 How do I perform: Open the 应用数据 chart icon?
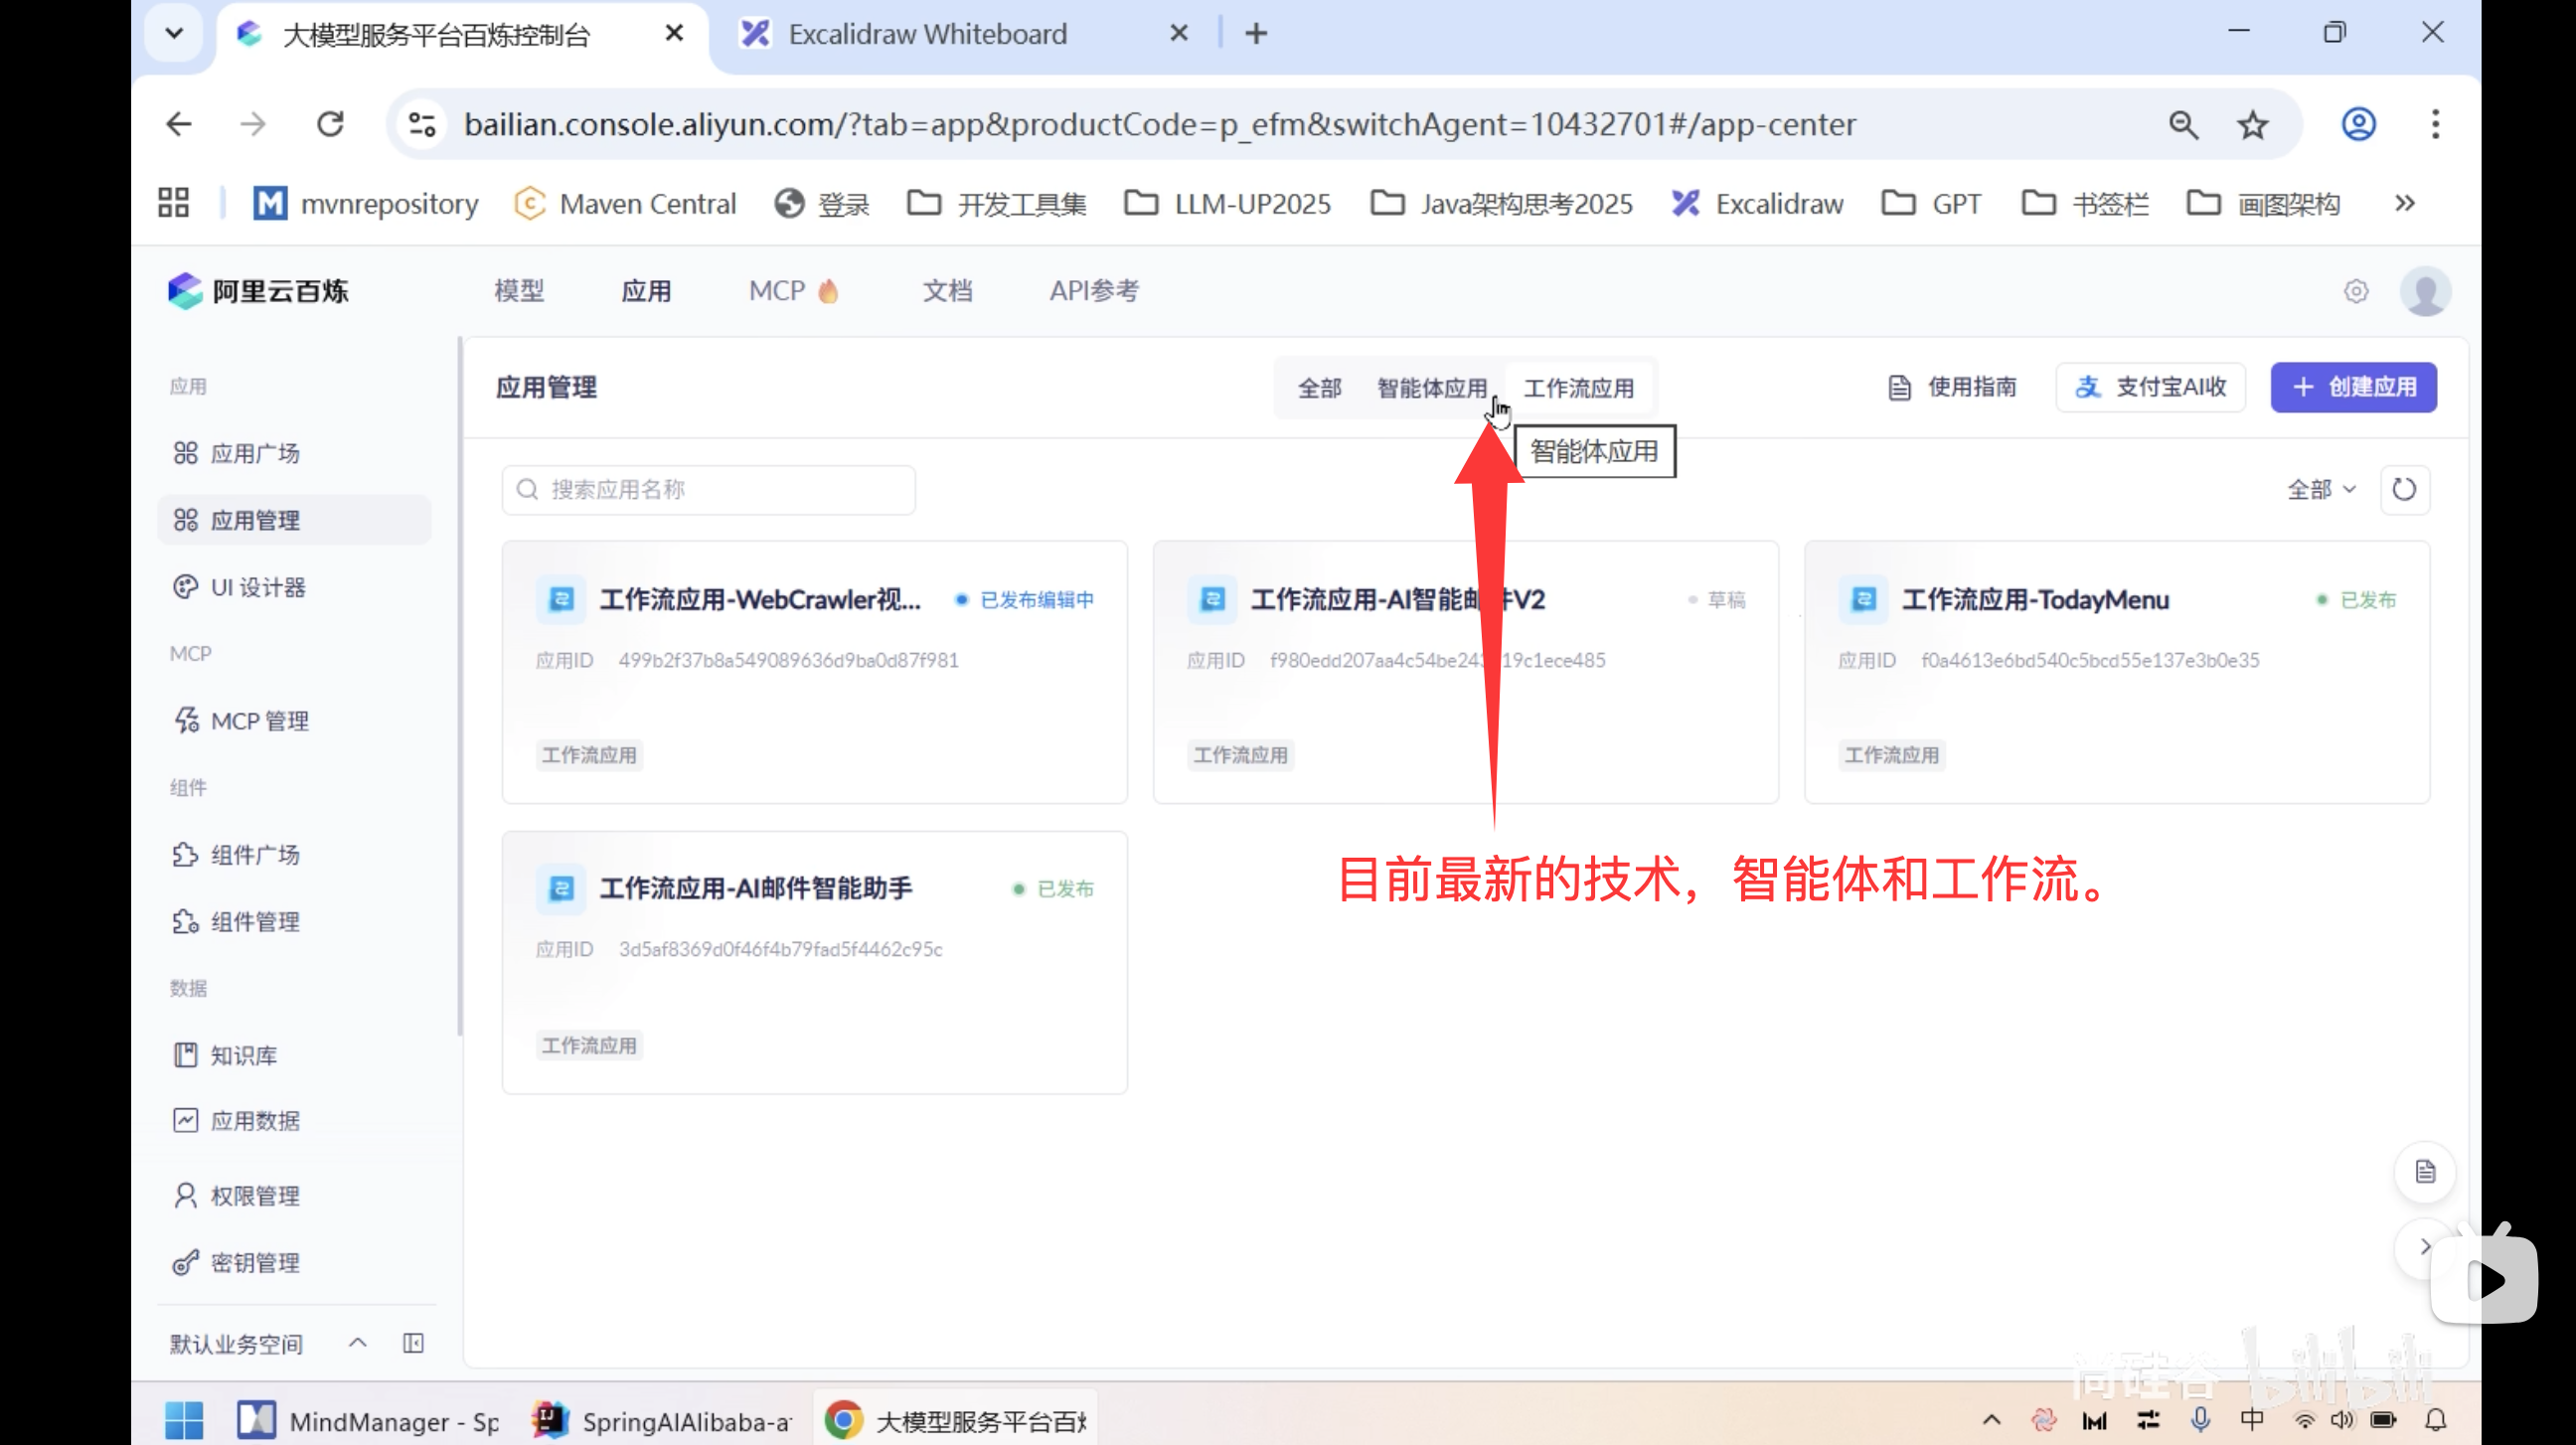point(186,1120)
